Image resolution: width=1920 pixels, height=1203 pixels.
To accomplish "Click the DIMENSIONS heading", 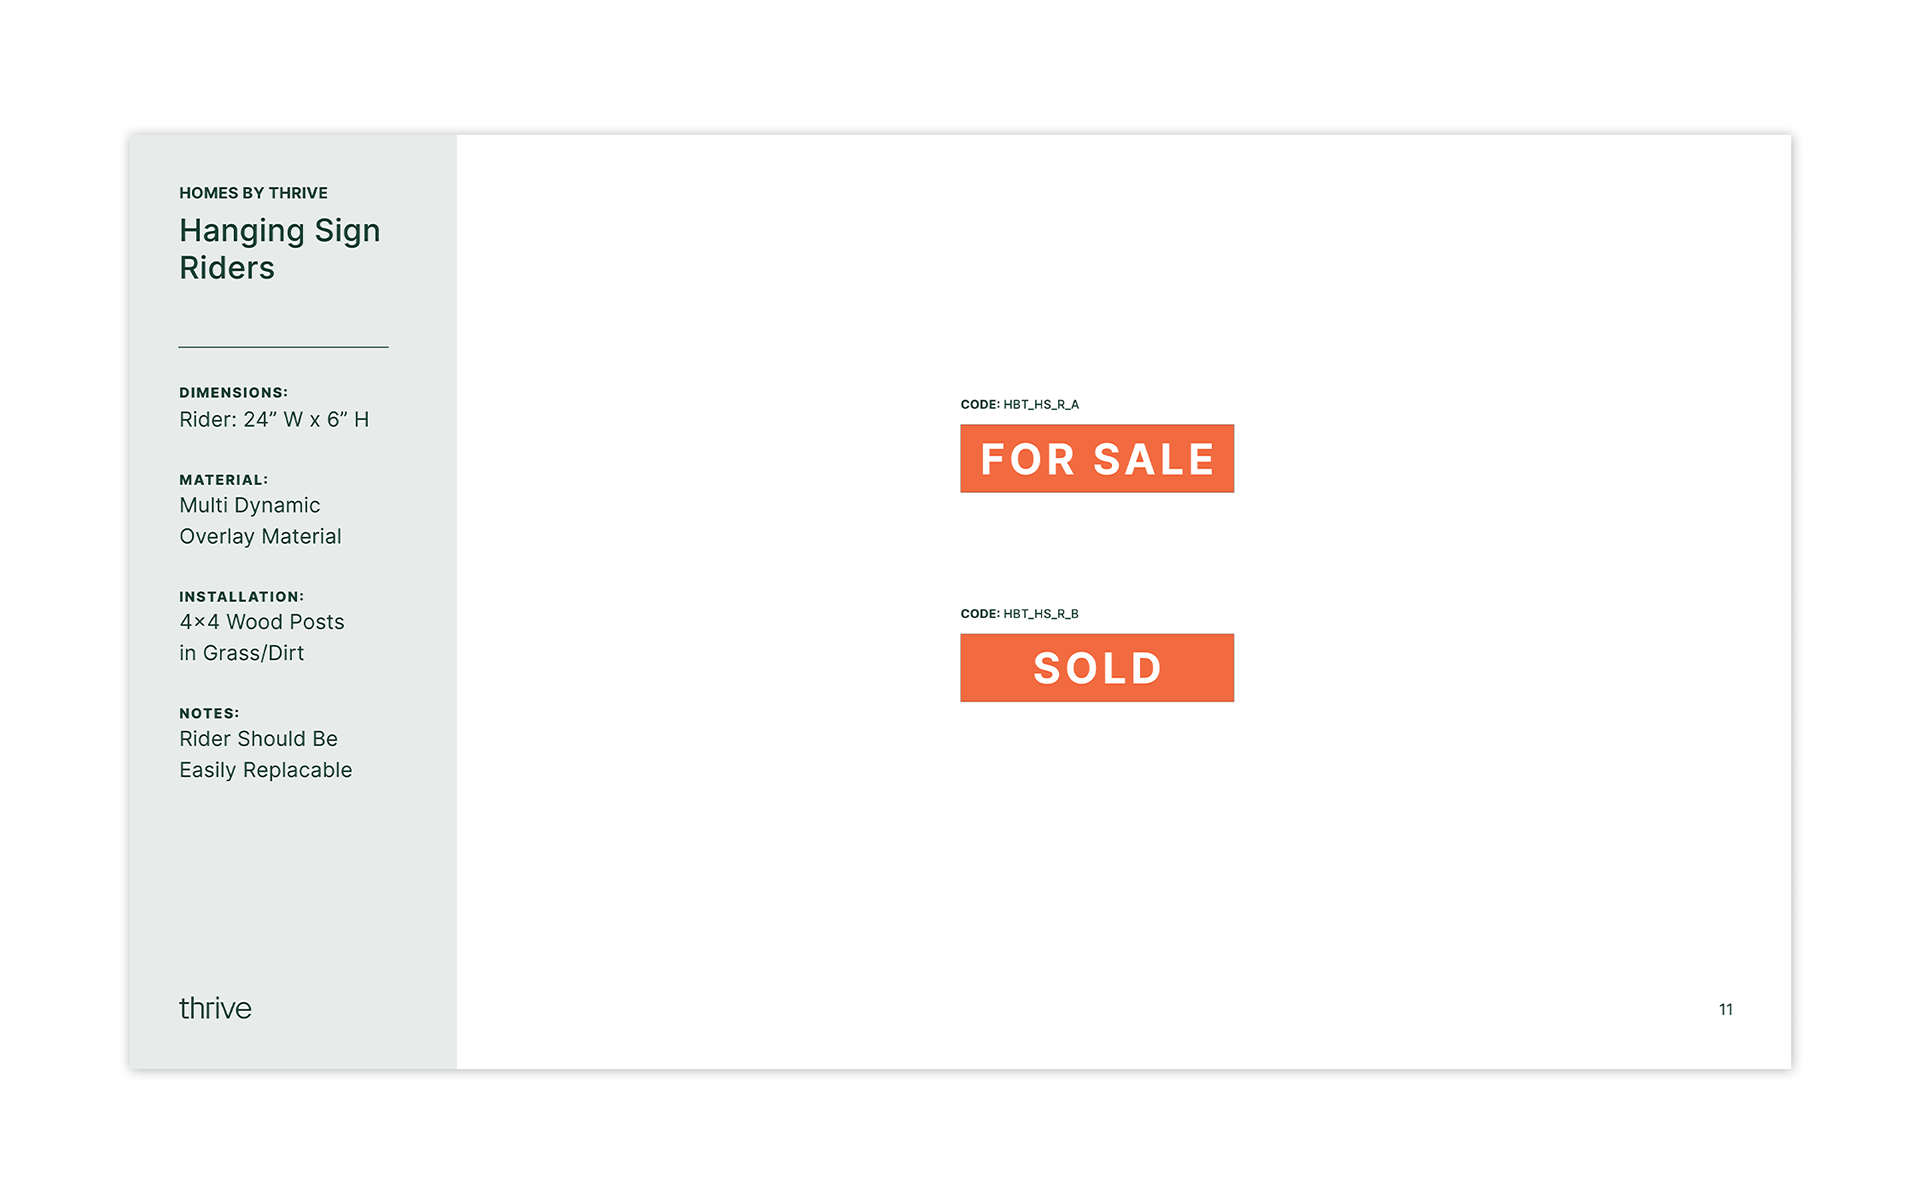I will (x=233, y=393).
